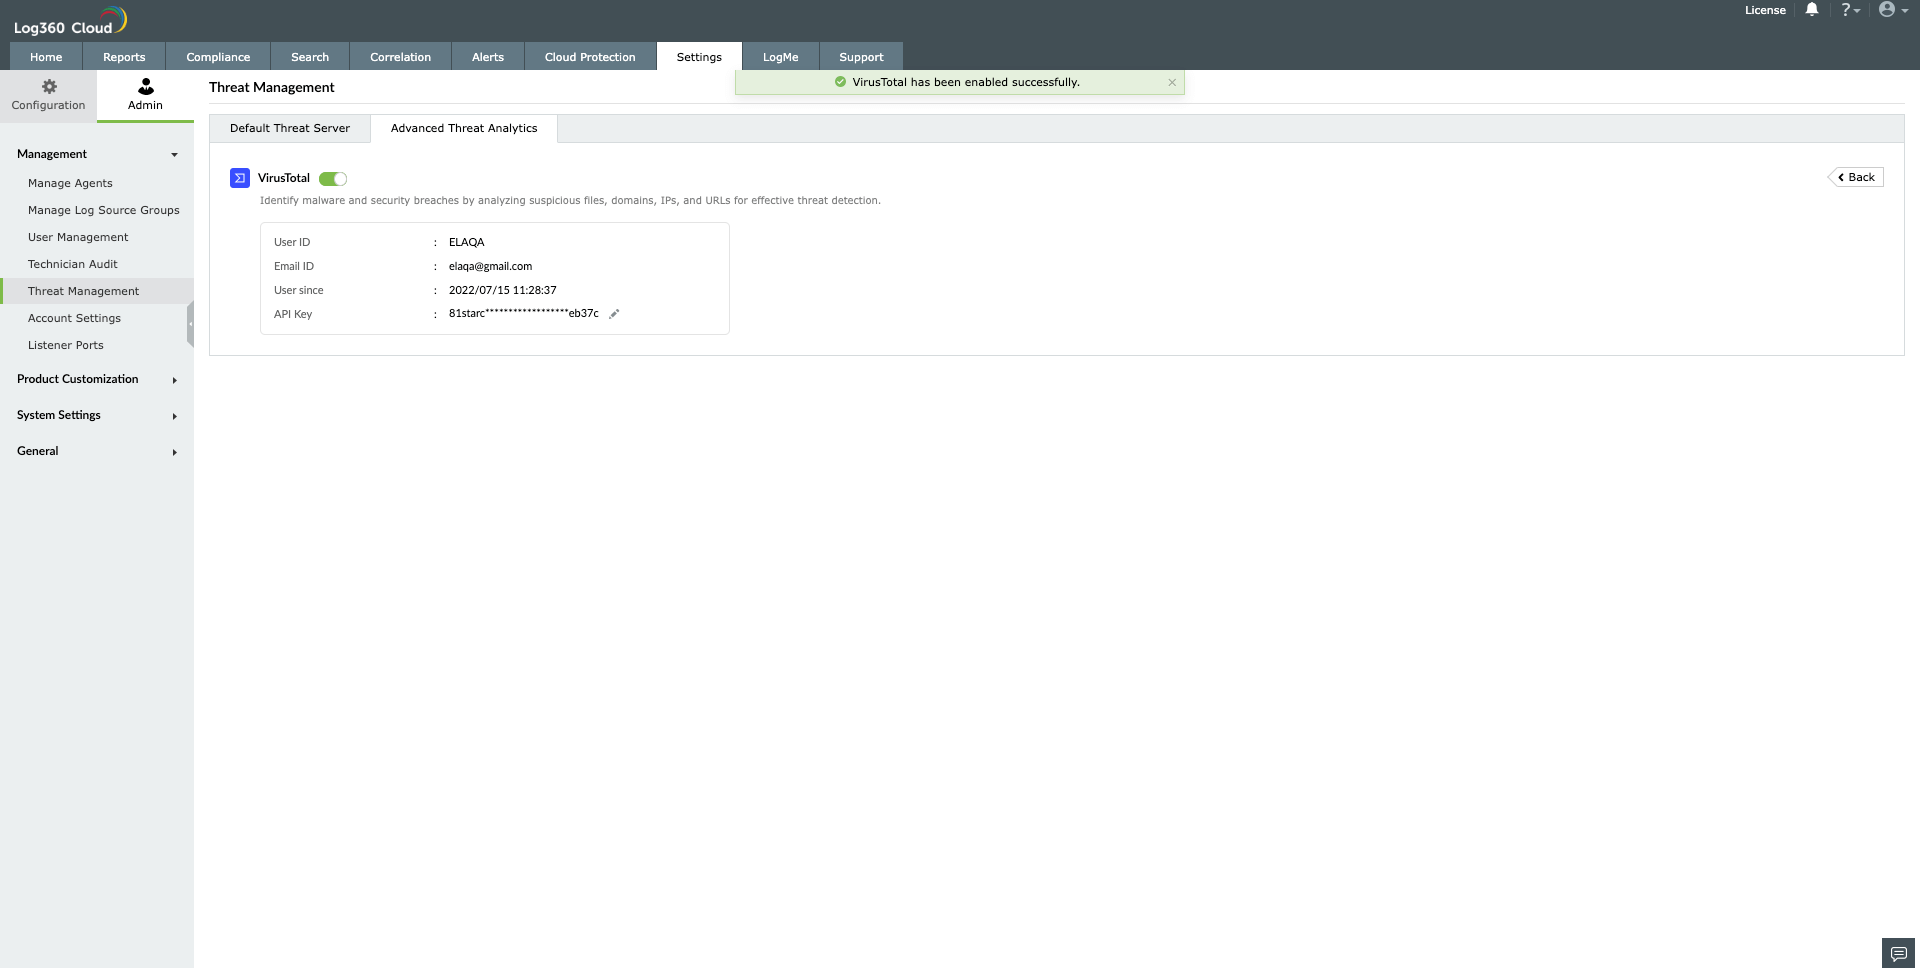Open Configuration gear section
The height and width of the screenshot is (968, 1920).
pyautogui.click(x=48, y=96)
